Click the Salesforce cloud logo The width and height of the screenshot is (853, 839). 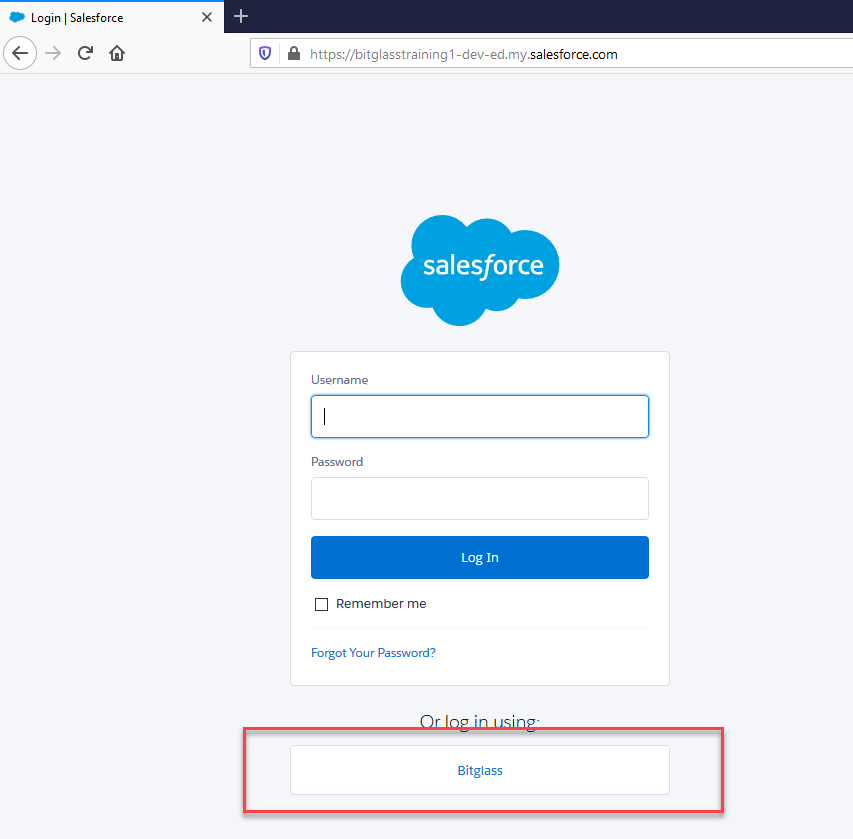tap(479, 268)
